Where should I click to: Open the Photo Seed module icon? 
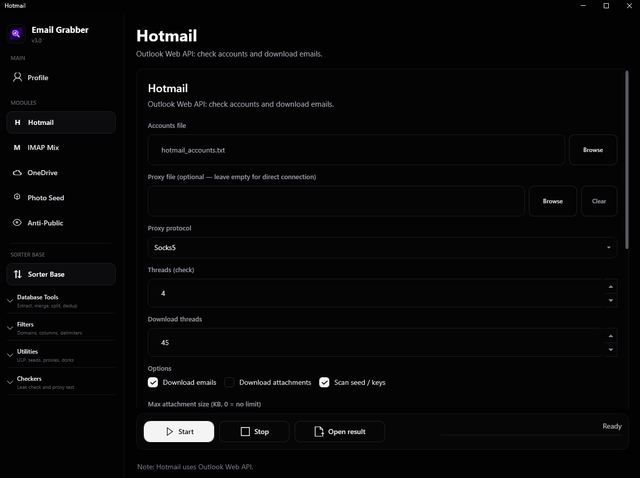click(17, 197)
